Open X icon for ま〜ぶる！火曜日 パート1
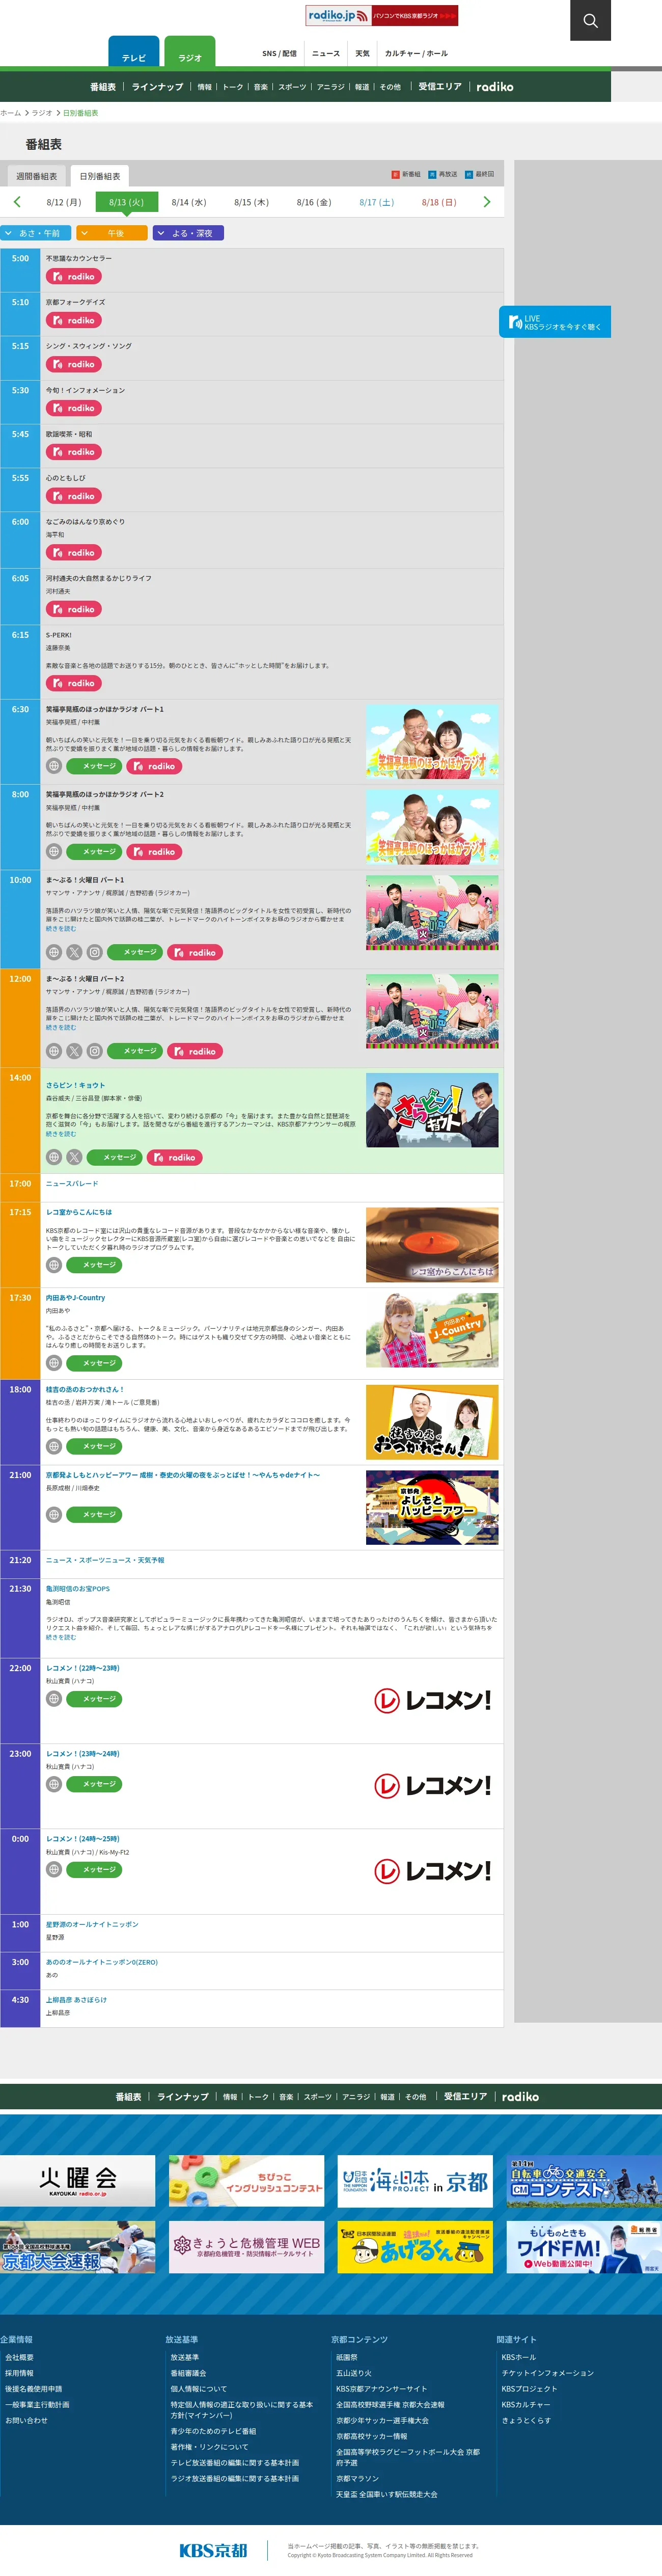Screen dimensions: 662x2576 (74, 952)
